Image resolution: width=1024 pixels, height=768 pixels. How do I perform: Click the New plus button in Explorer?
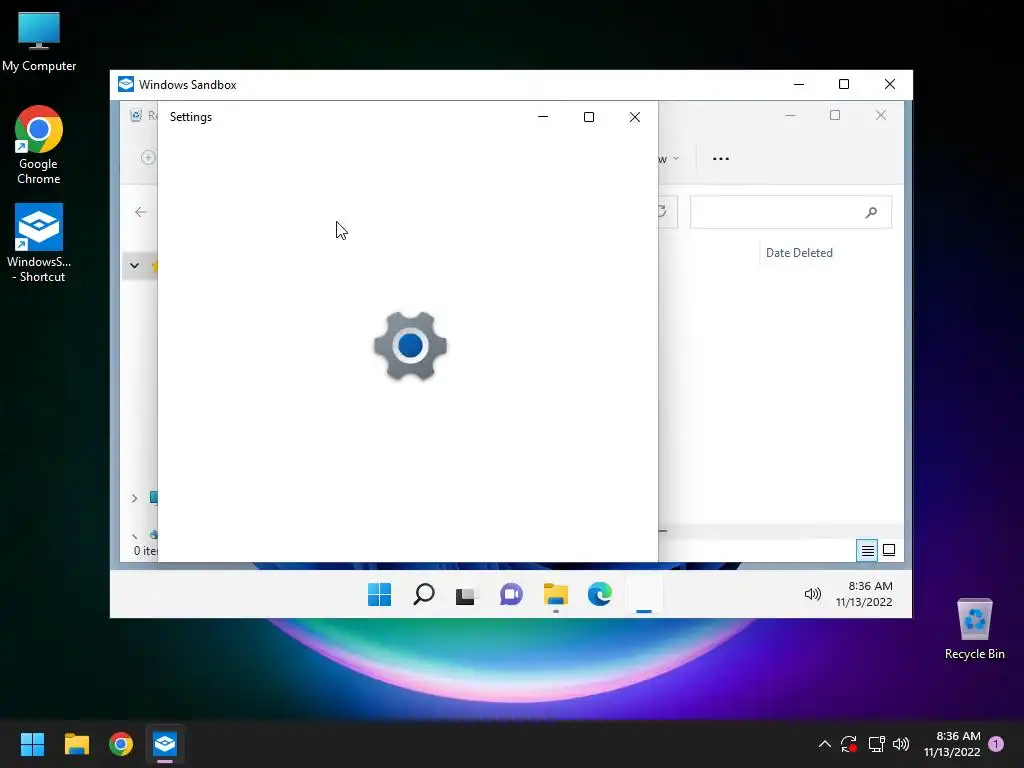point(148,157)
